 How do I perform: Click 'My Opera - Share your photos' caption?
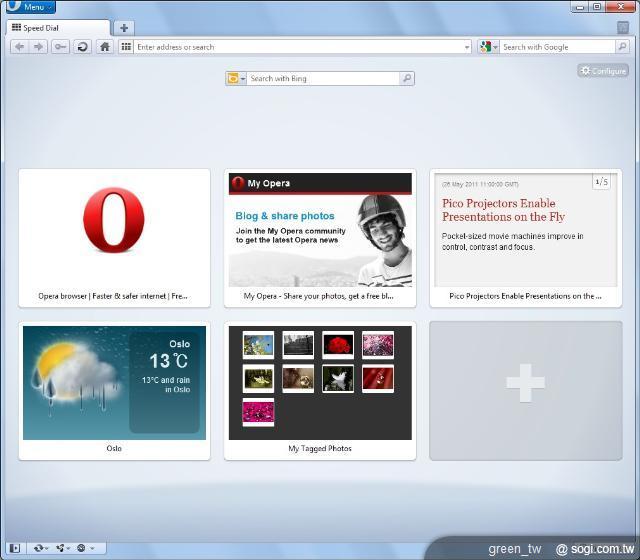tap(318, 296)
